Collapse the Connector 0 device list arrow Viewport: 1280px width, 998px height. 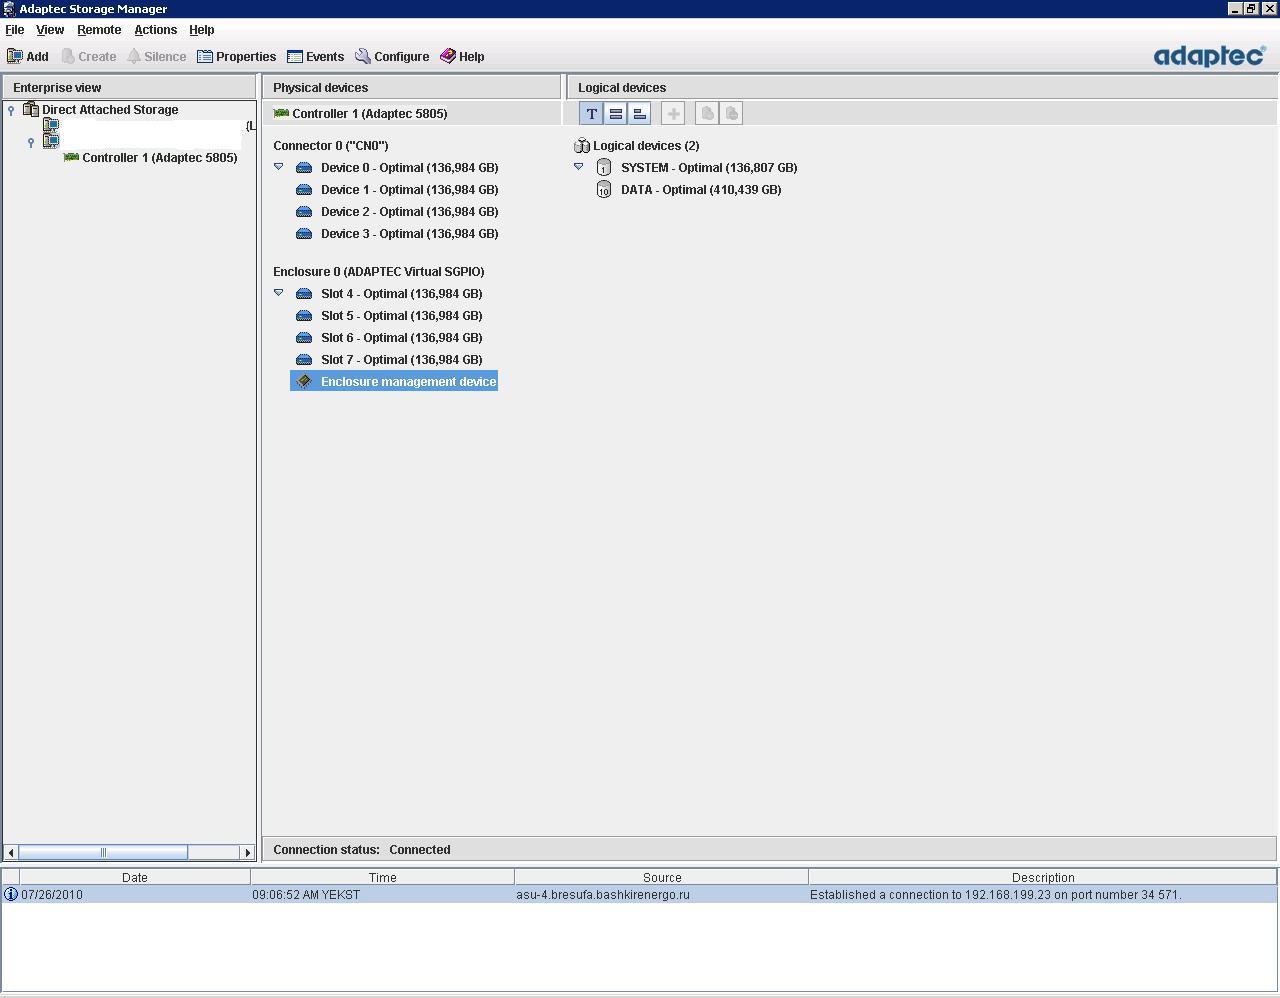point(279,167)
